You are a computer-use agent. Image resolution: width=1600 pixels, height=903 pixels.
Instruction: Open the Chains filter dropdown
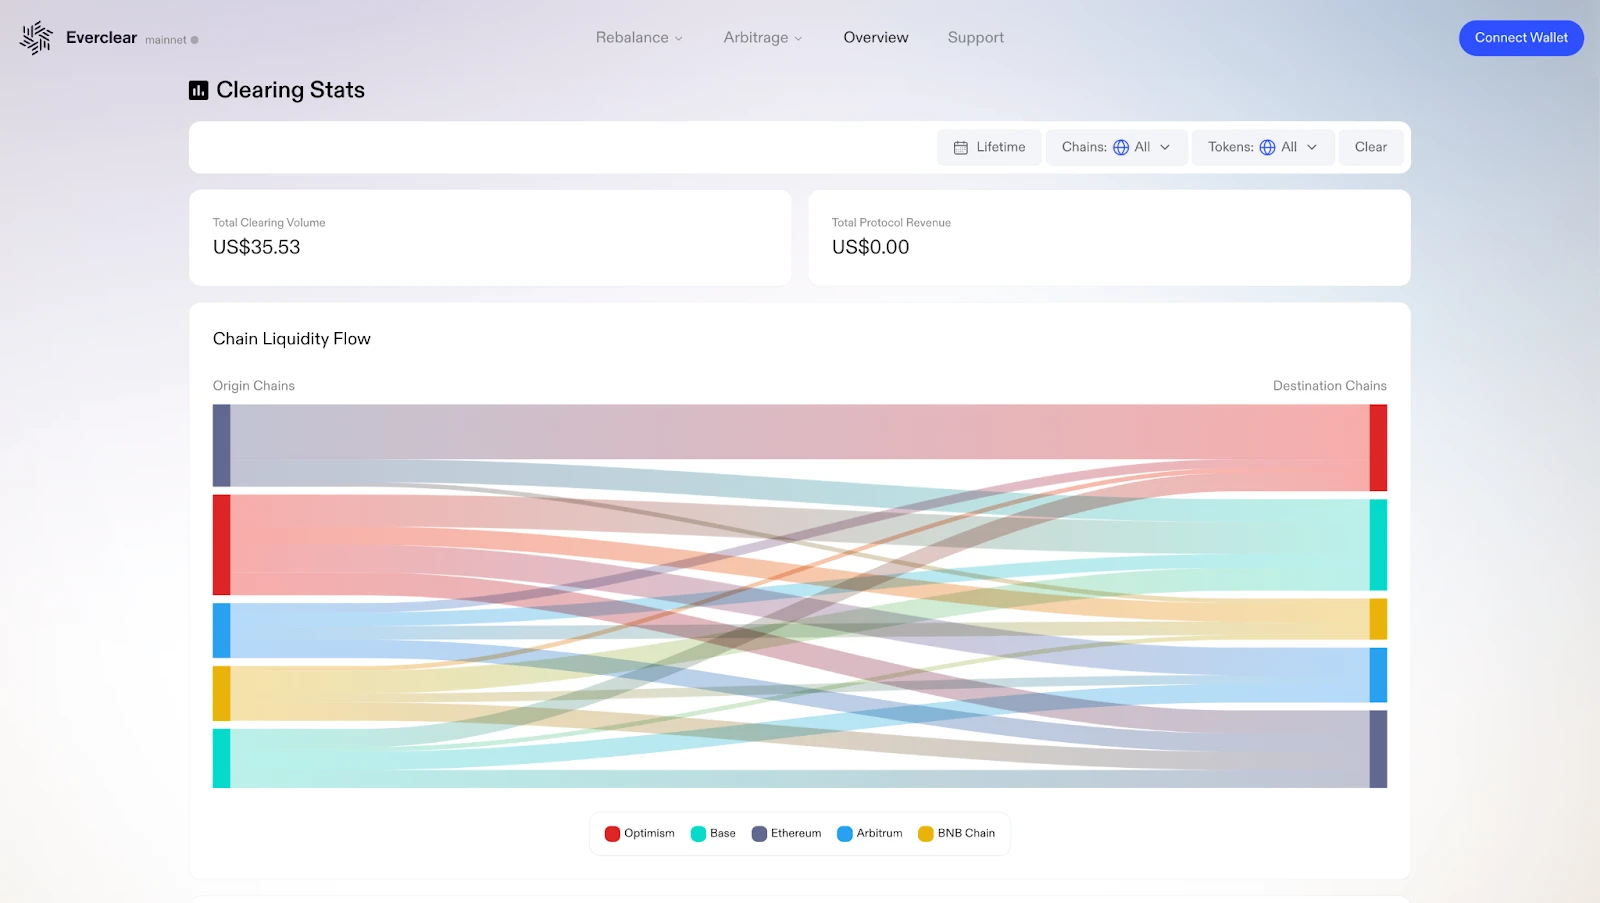1116,148
